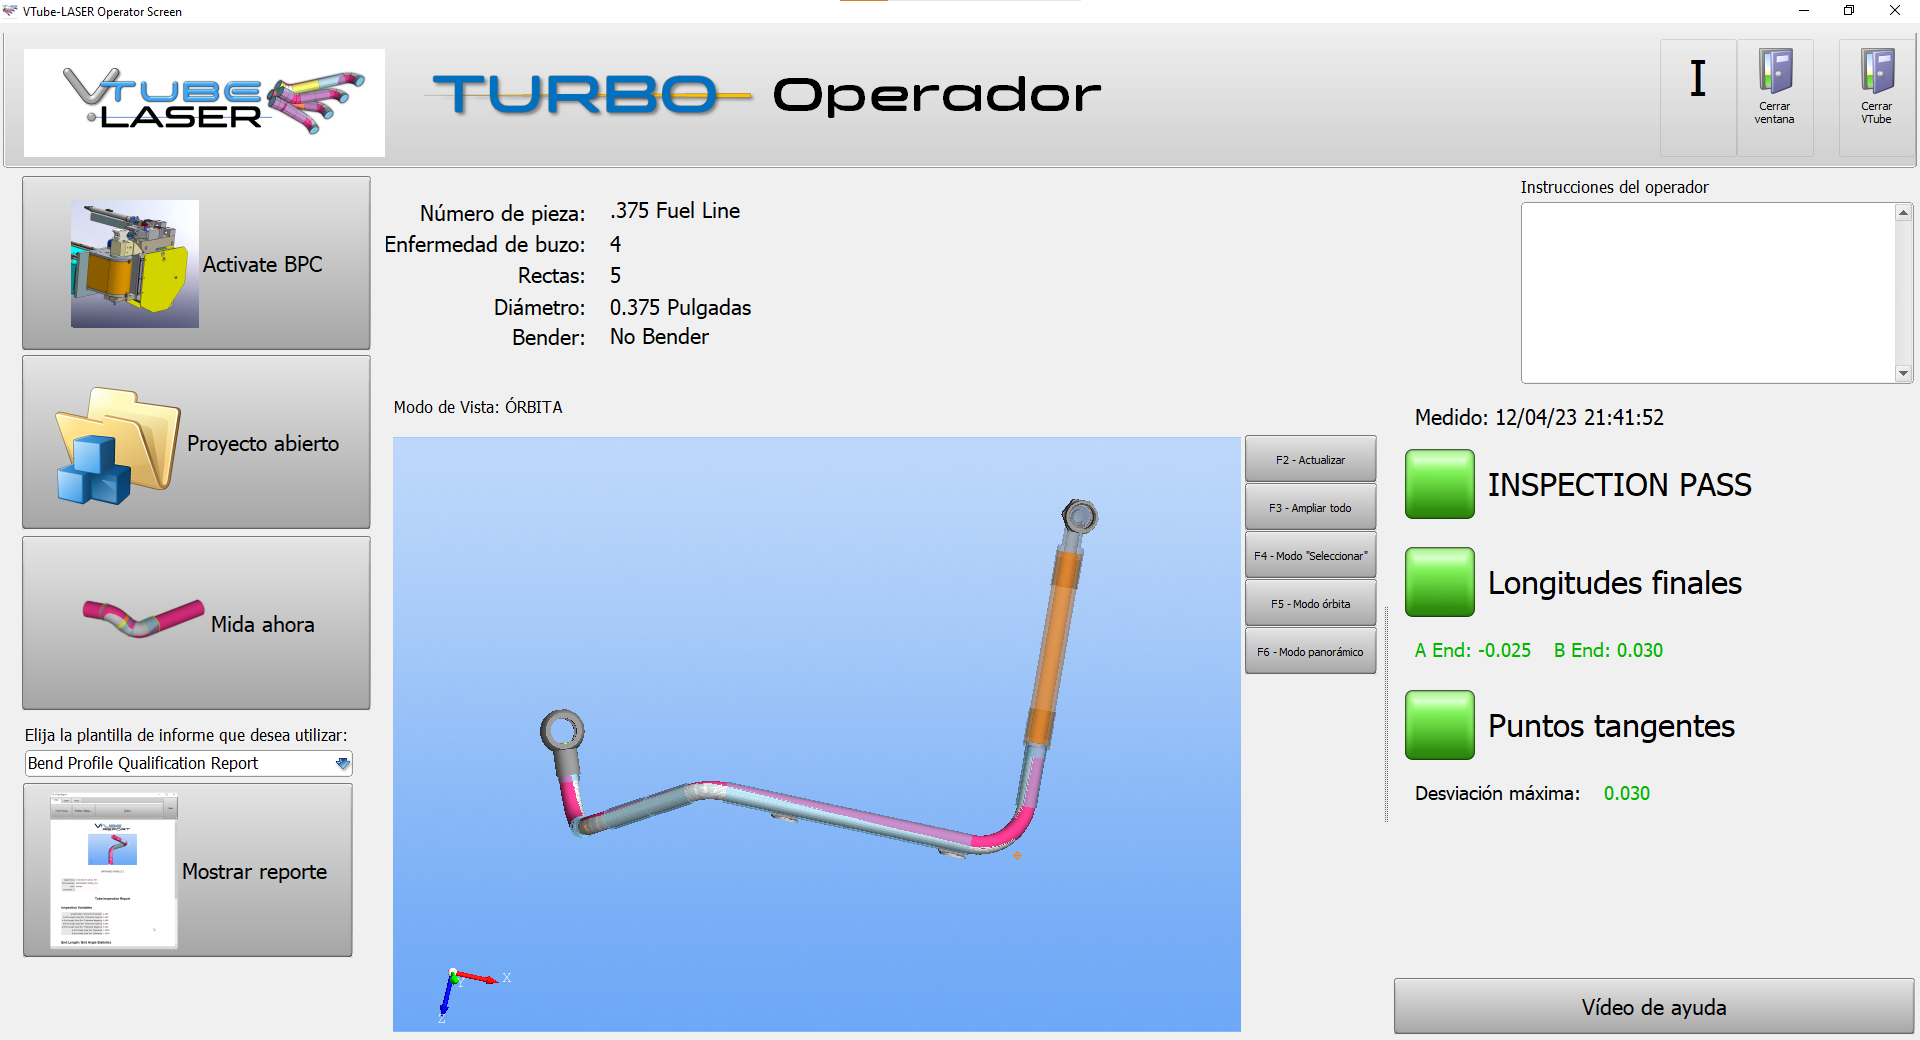The height and width of the screenshot is (1040, 1920).
Task: Click the Activate BPC button
Action: tap(196, 263)
